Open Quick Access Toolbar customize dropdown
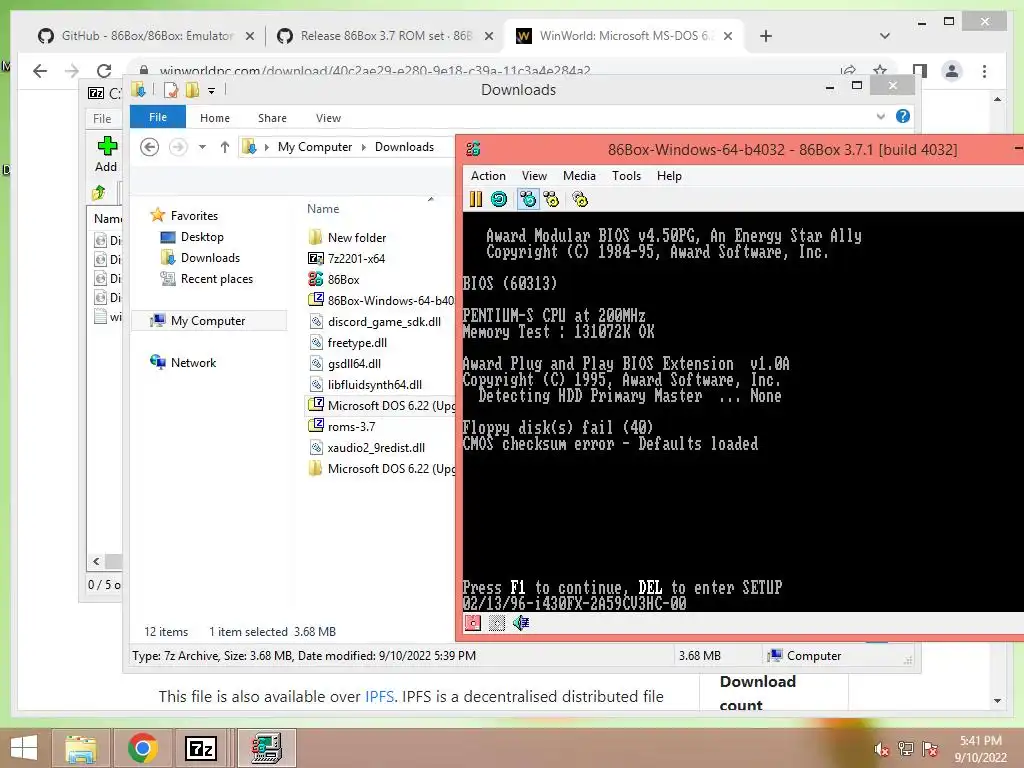 pos(211,91)
